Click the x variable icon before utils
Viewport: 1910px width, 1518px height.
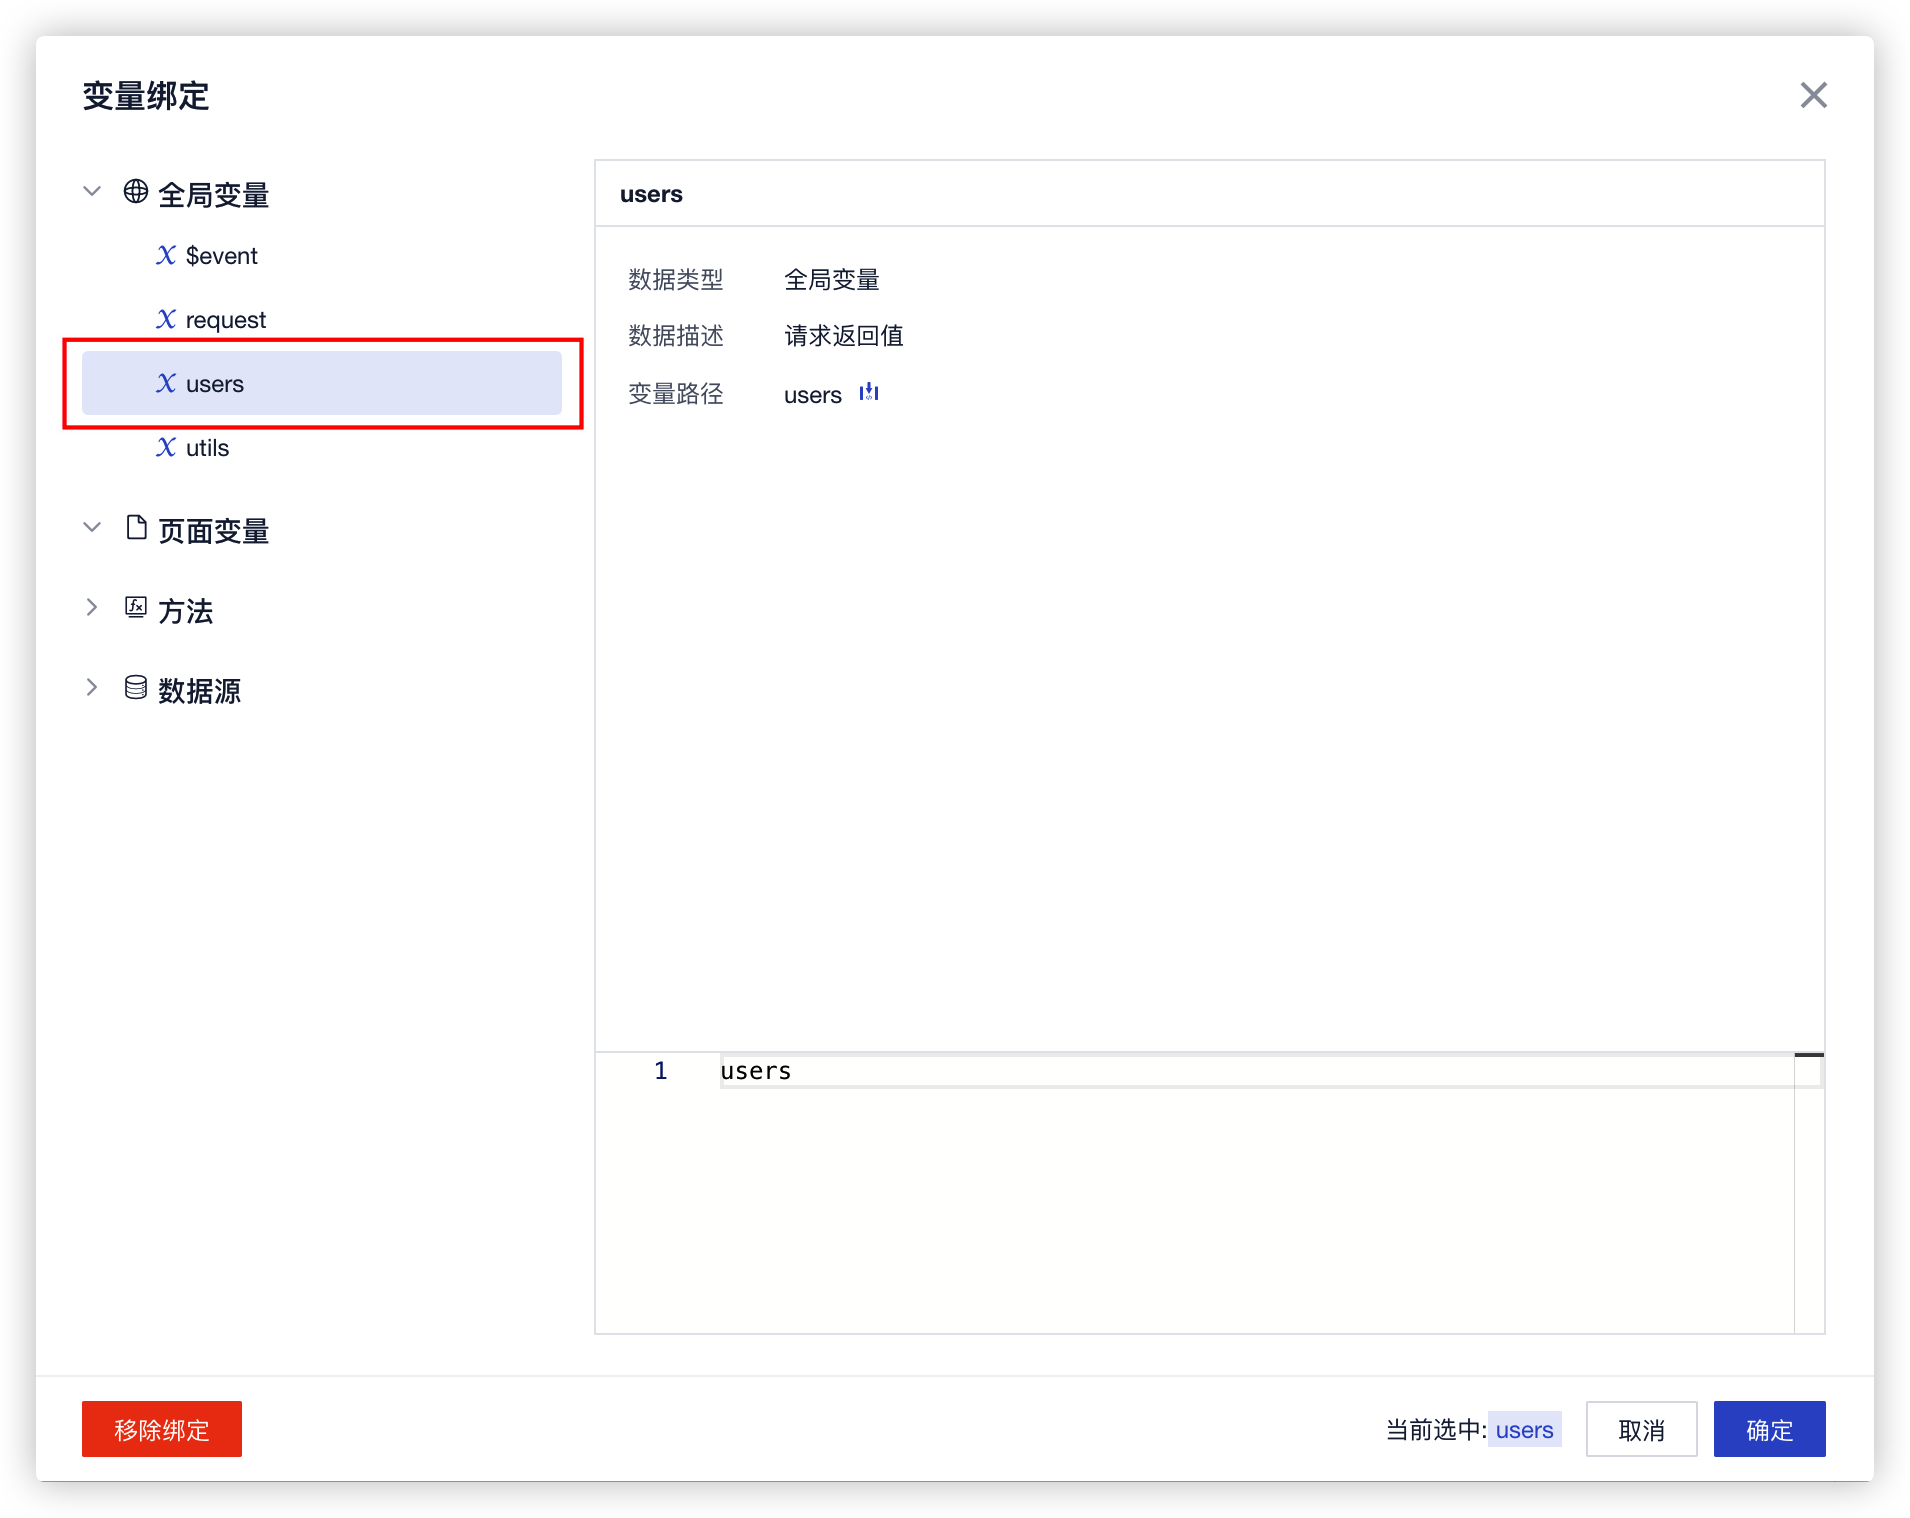coord(166,447)
